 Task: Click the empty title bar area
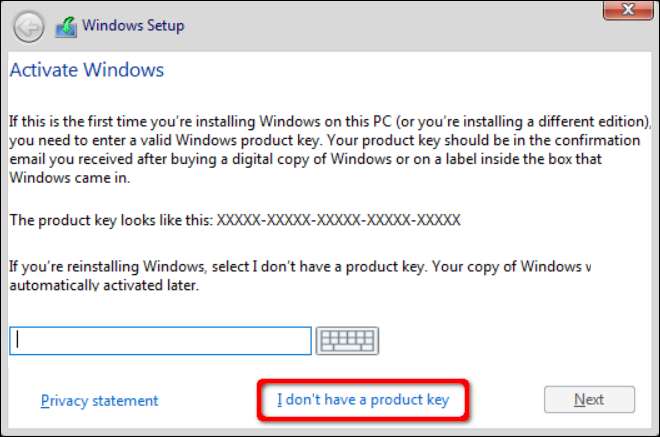[400, 27]
